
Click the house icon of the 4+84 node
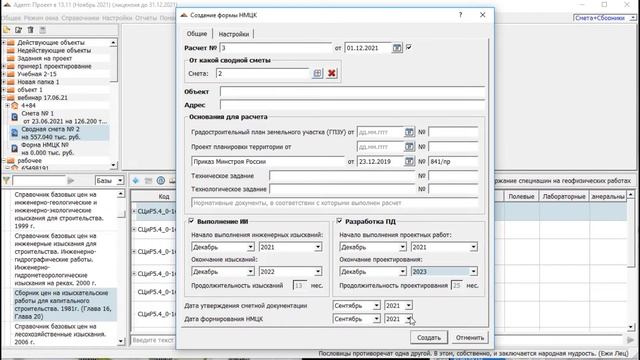tap(15, 105)
